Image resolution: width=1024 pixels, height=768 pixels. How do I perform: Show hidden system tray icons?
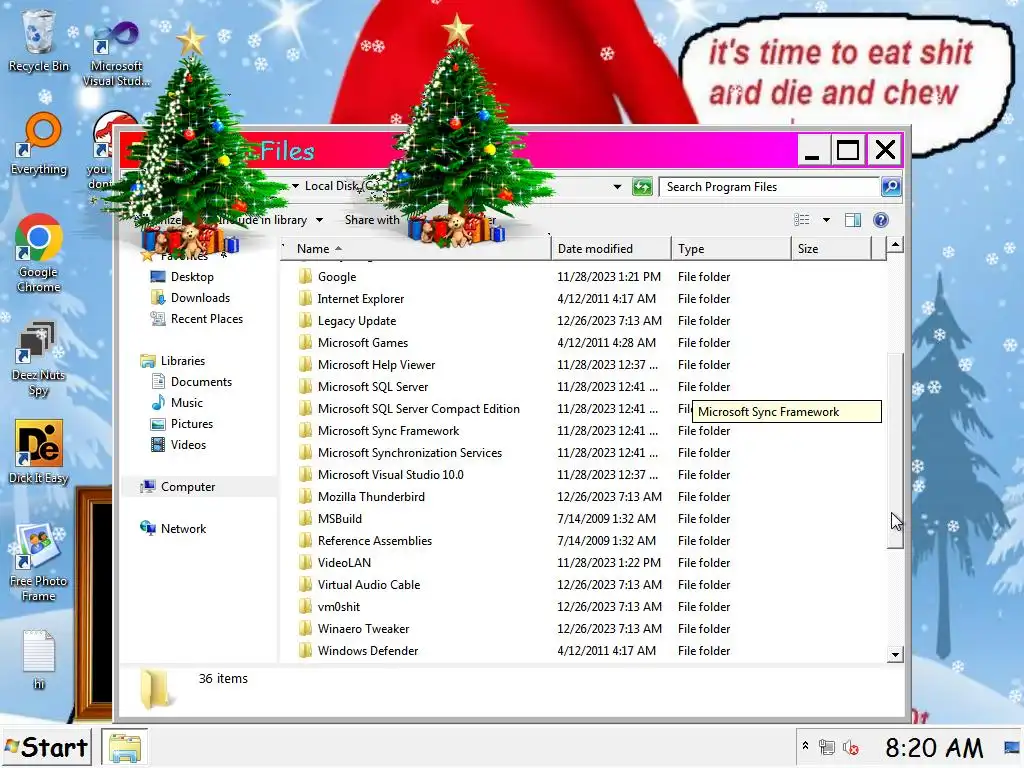point(805,746)
